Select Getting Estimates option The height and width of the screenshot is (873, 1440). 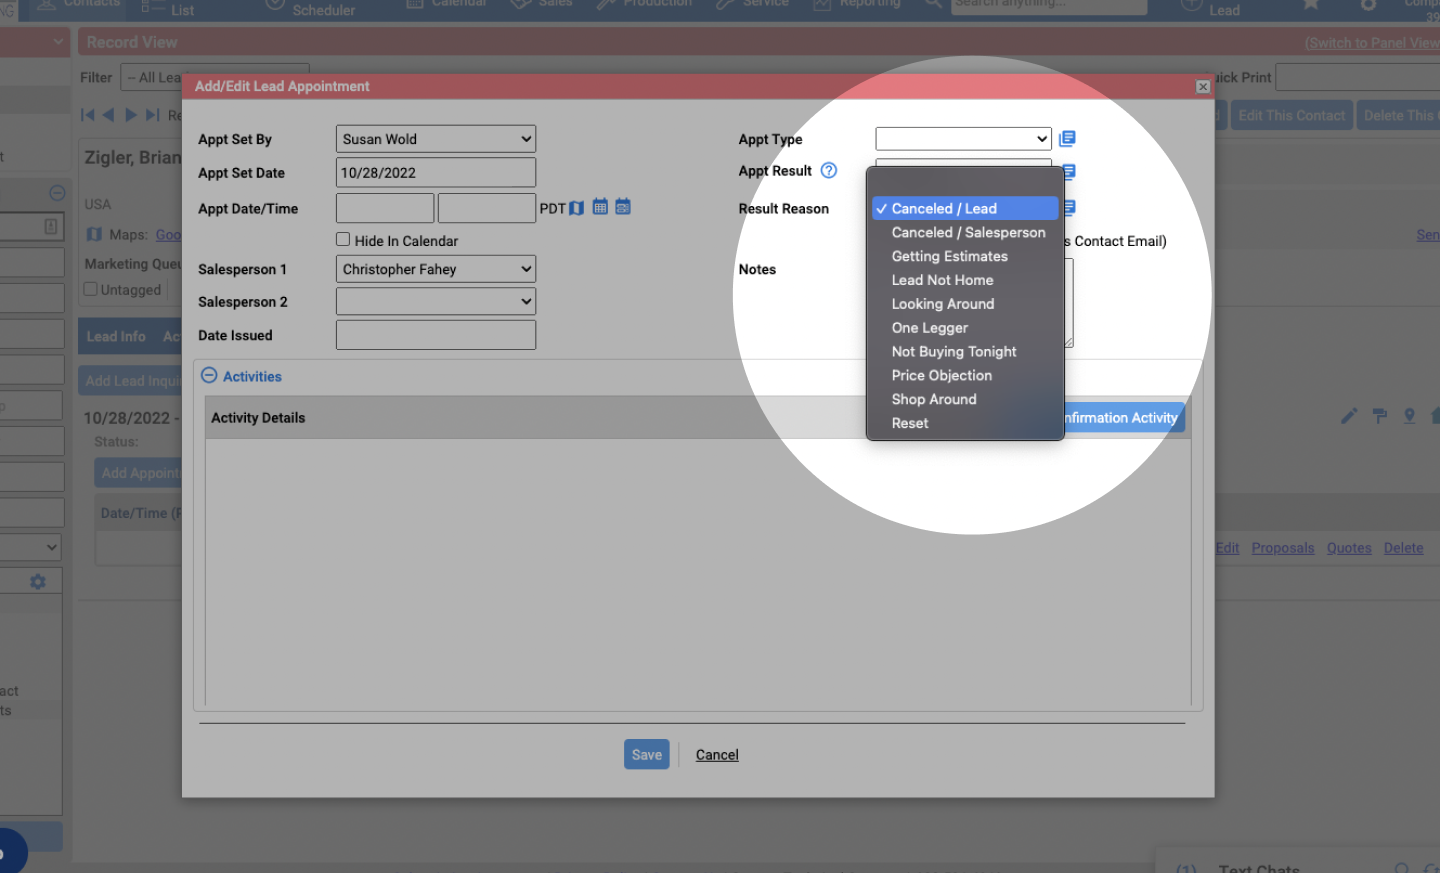(965, 256)
